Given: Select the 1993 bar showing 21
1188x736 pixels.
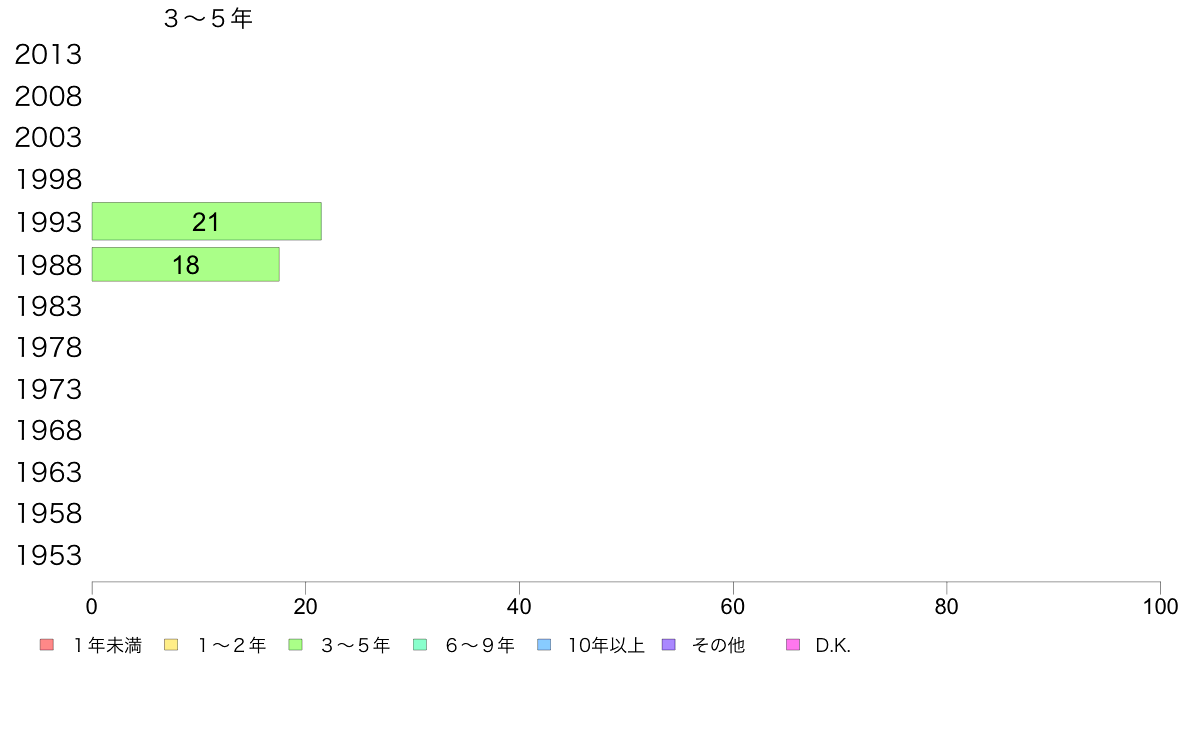Looking at the screenshot, I should [206, 221].
